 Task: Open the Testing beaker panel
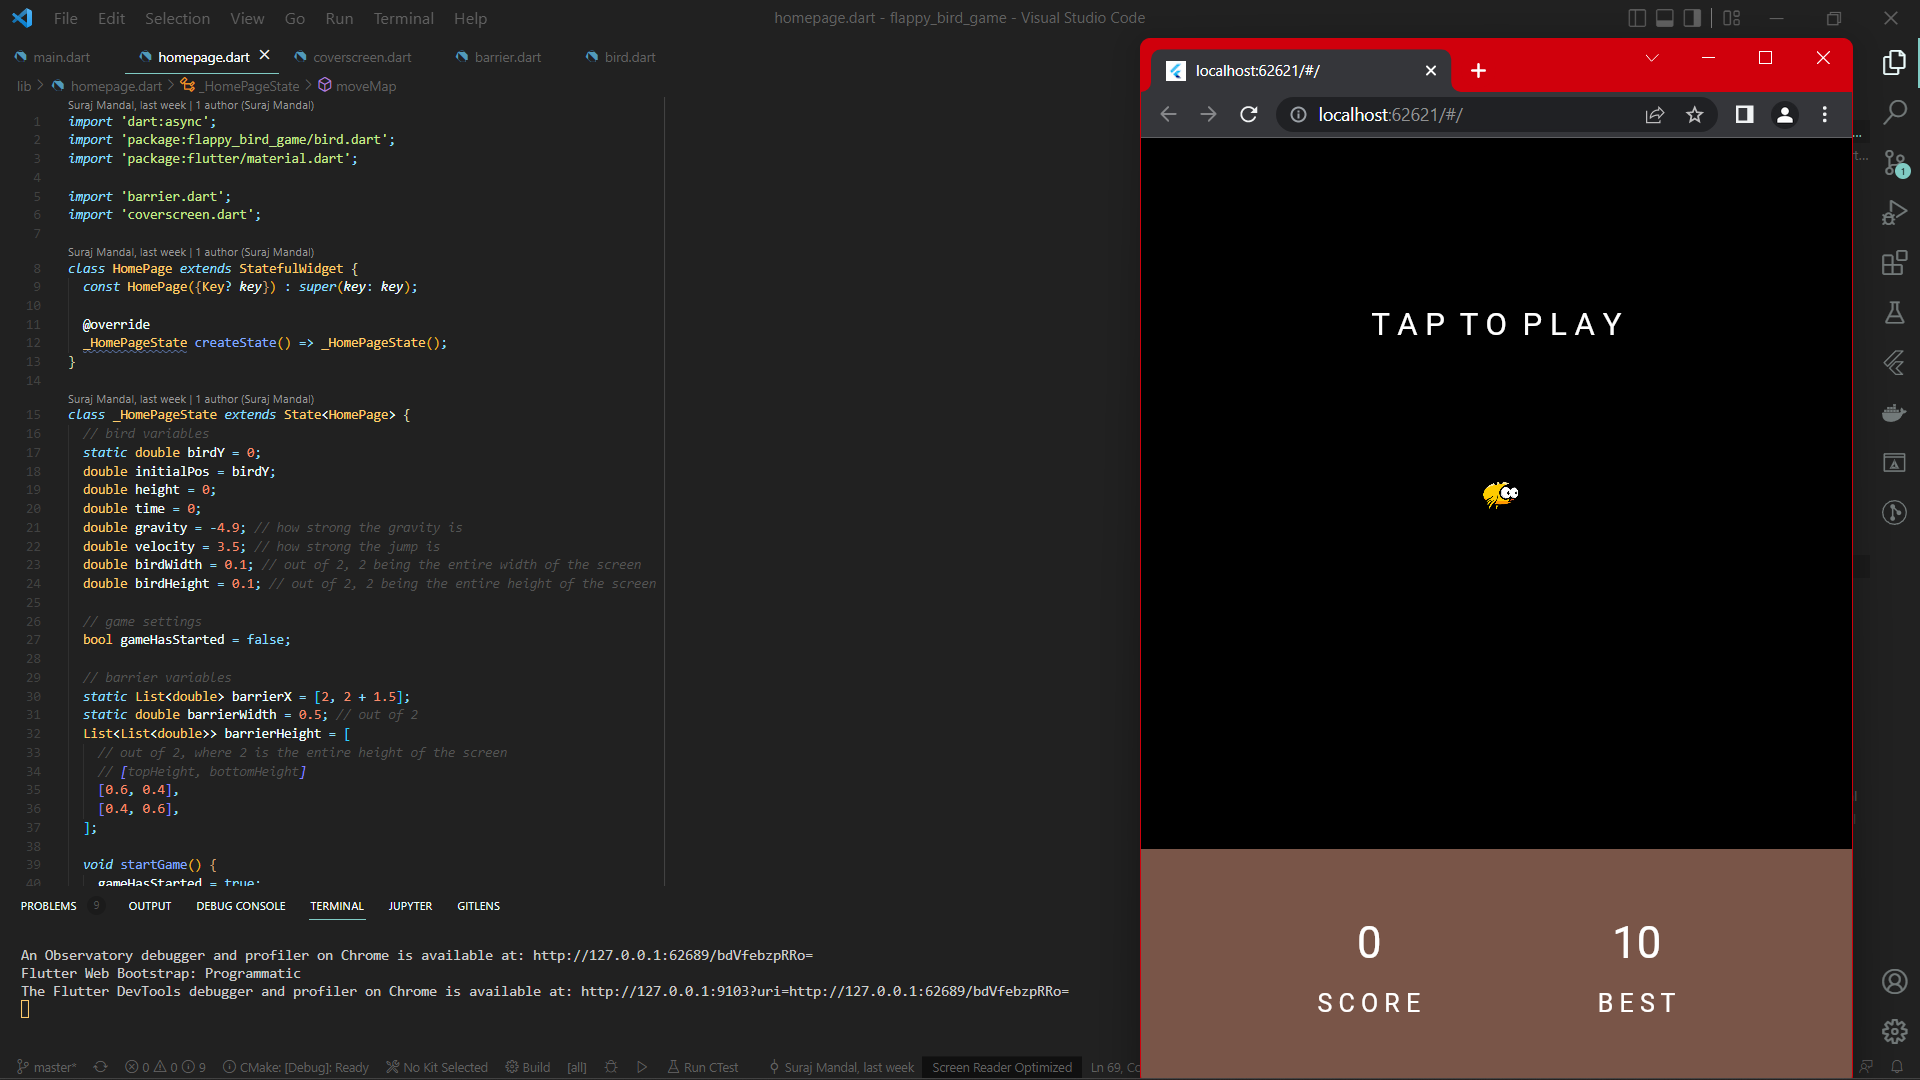(1895, 312)
